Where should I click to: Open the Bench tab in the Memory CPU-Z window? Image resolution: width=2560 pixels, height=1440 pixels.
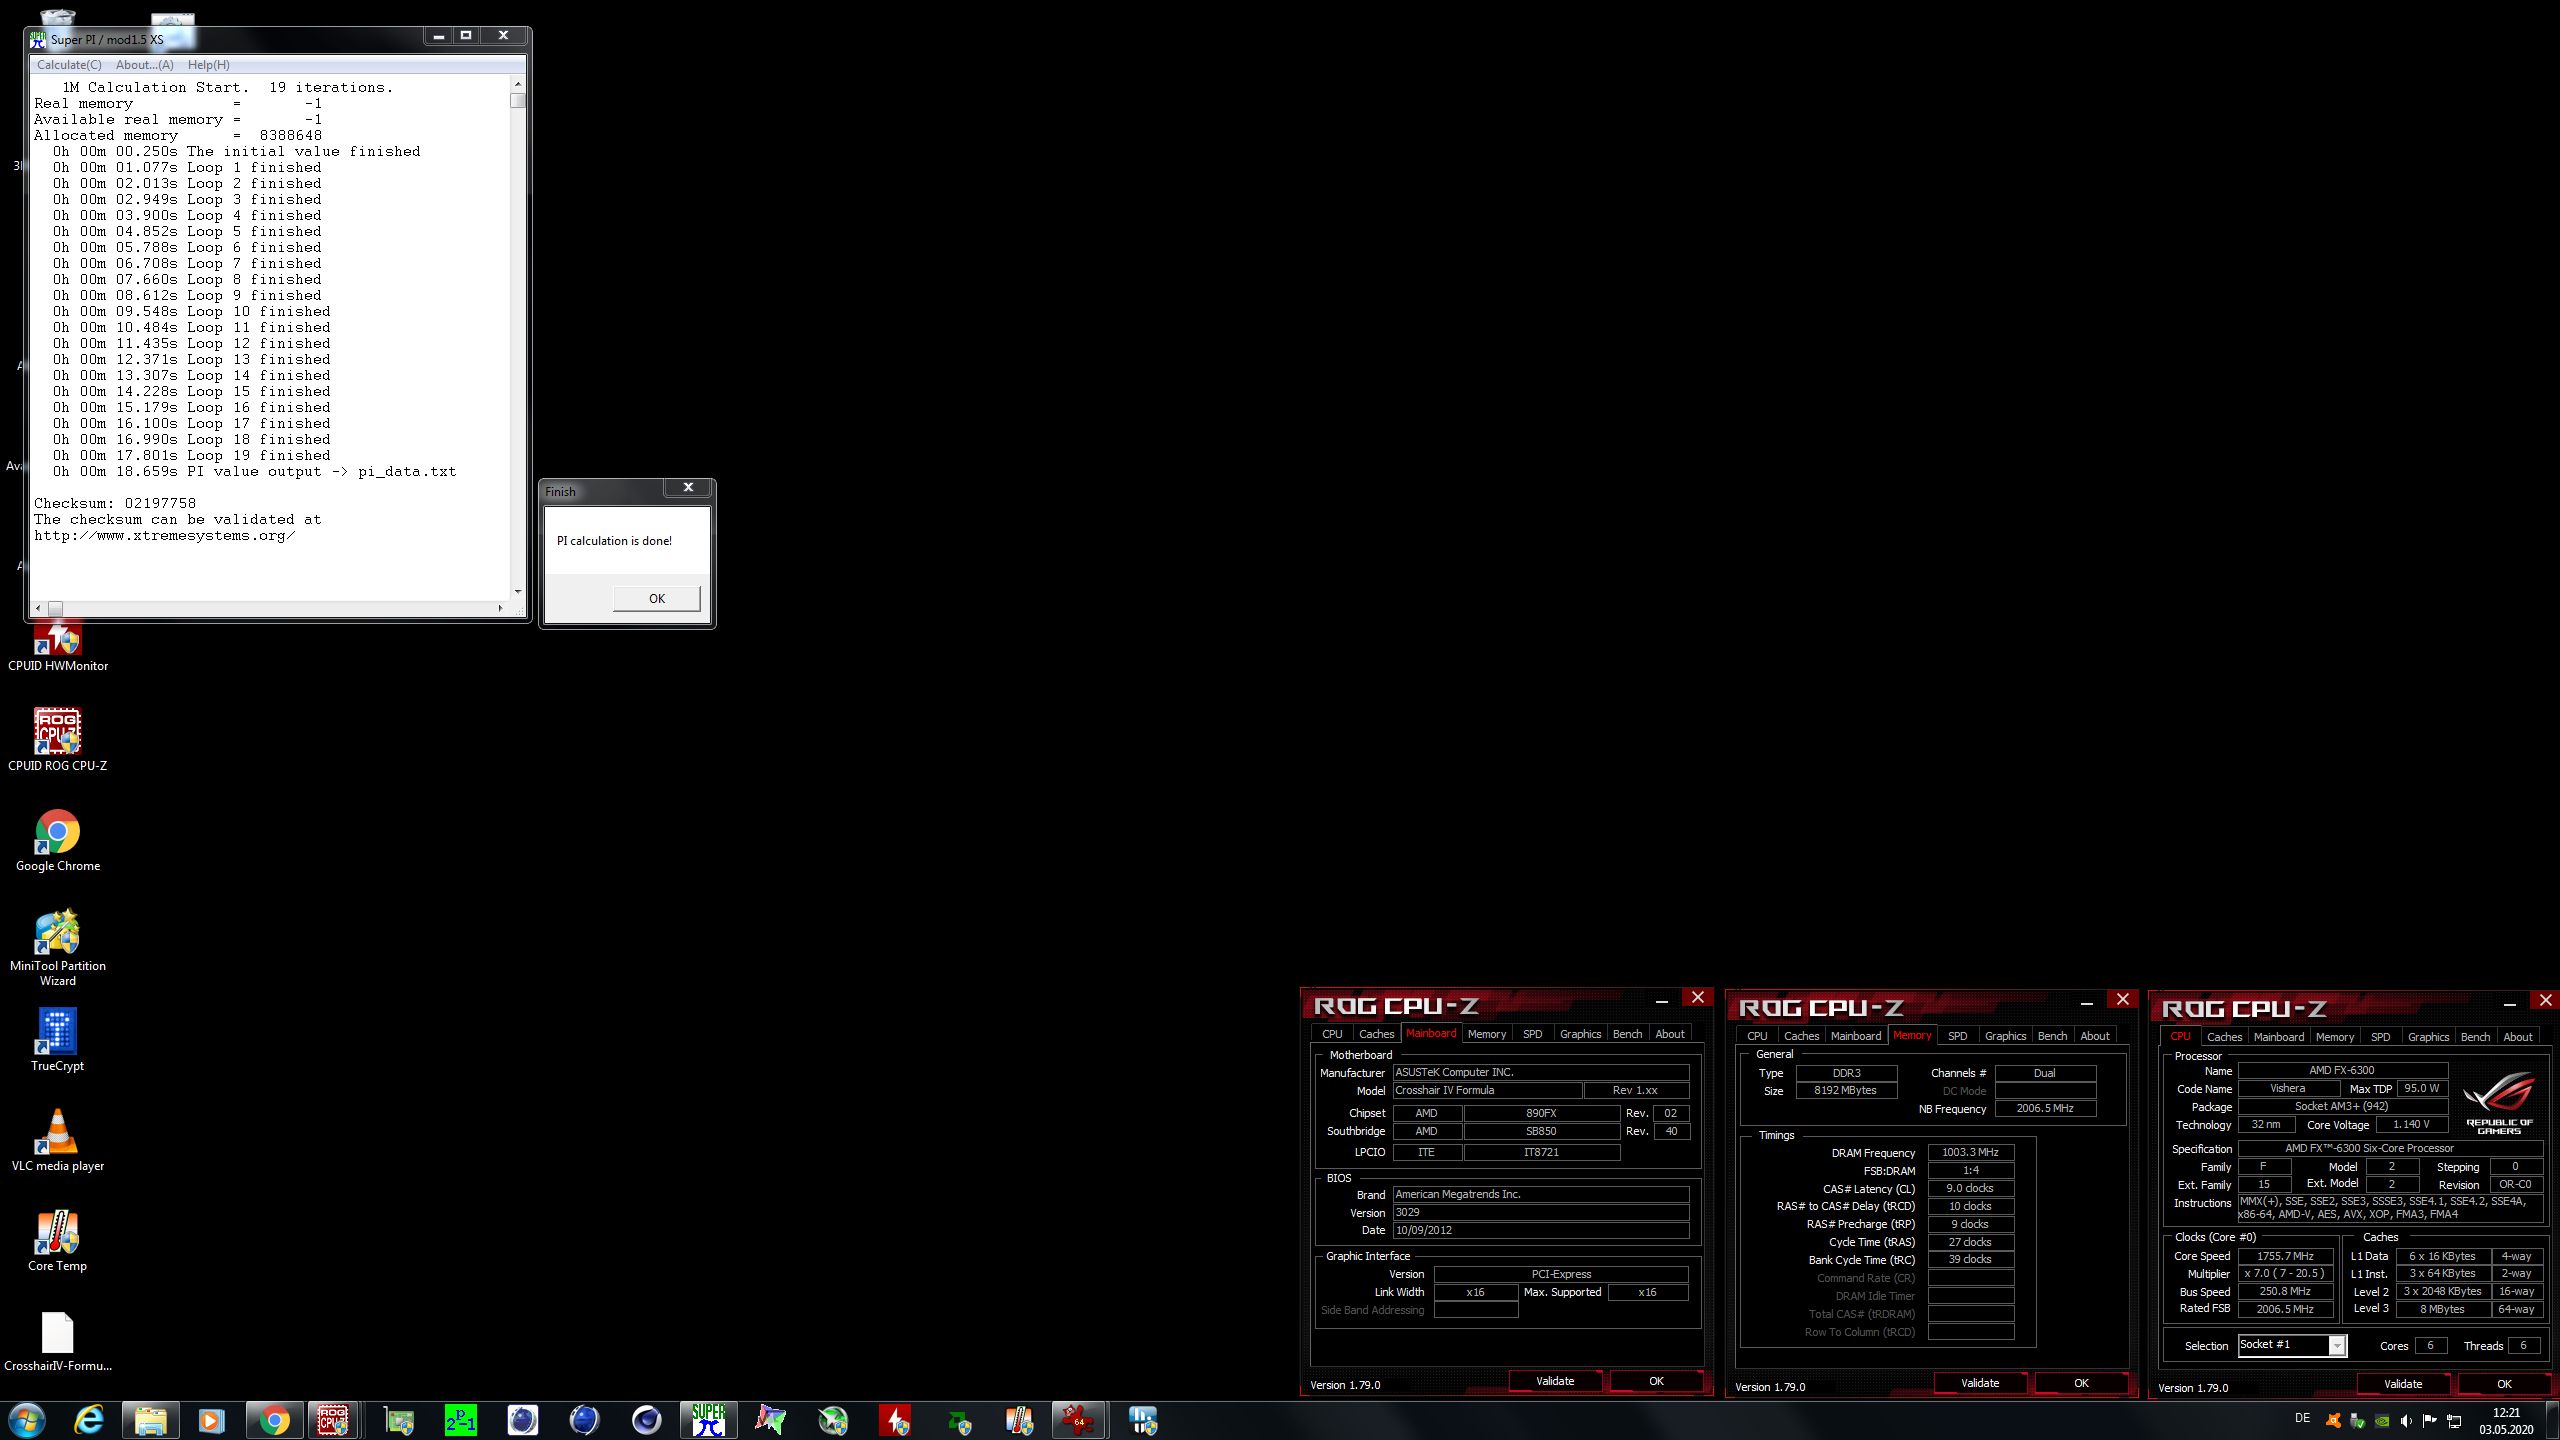point(2053,1036)
